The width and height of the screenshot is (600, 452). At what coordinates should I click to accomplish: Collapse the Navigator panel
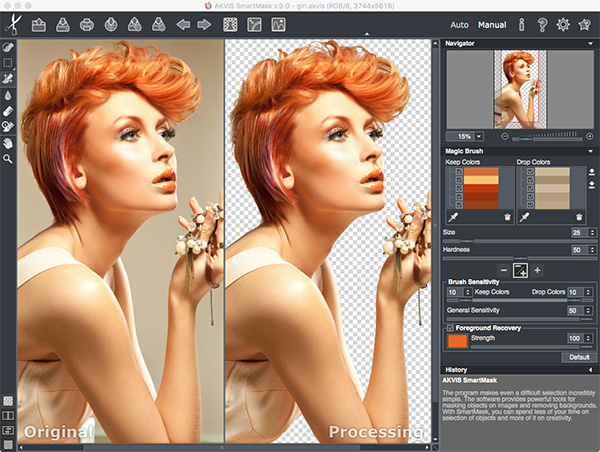click(590, 44)
